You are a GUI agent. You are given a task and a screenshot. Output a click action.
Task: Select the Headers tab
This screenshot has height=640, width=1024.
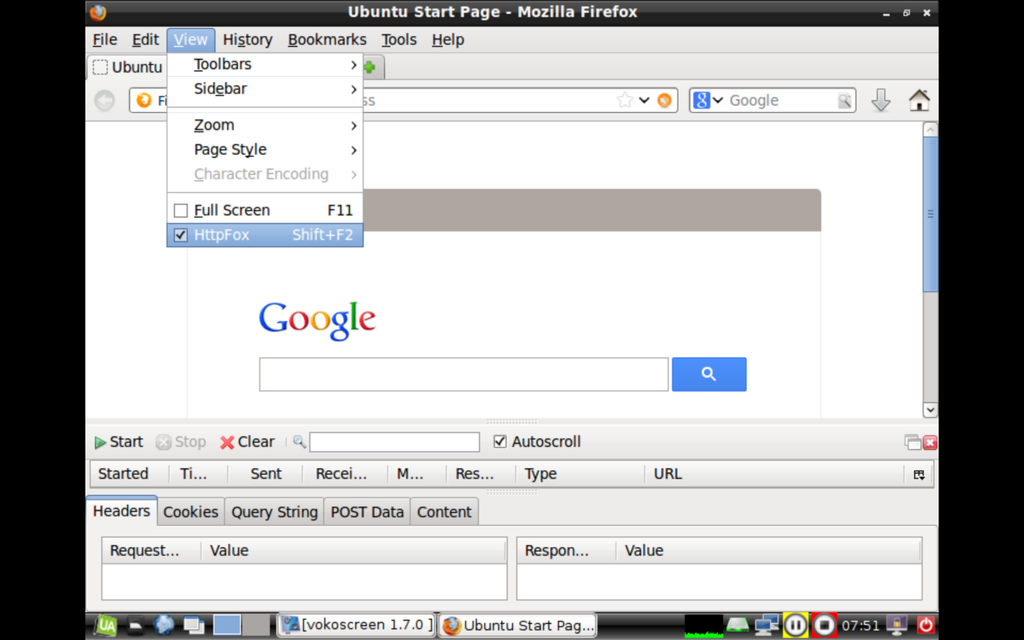click(121, 511)
